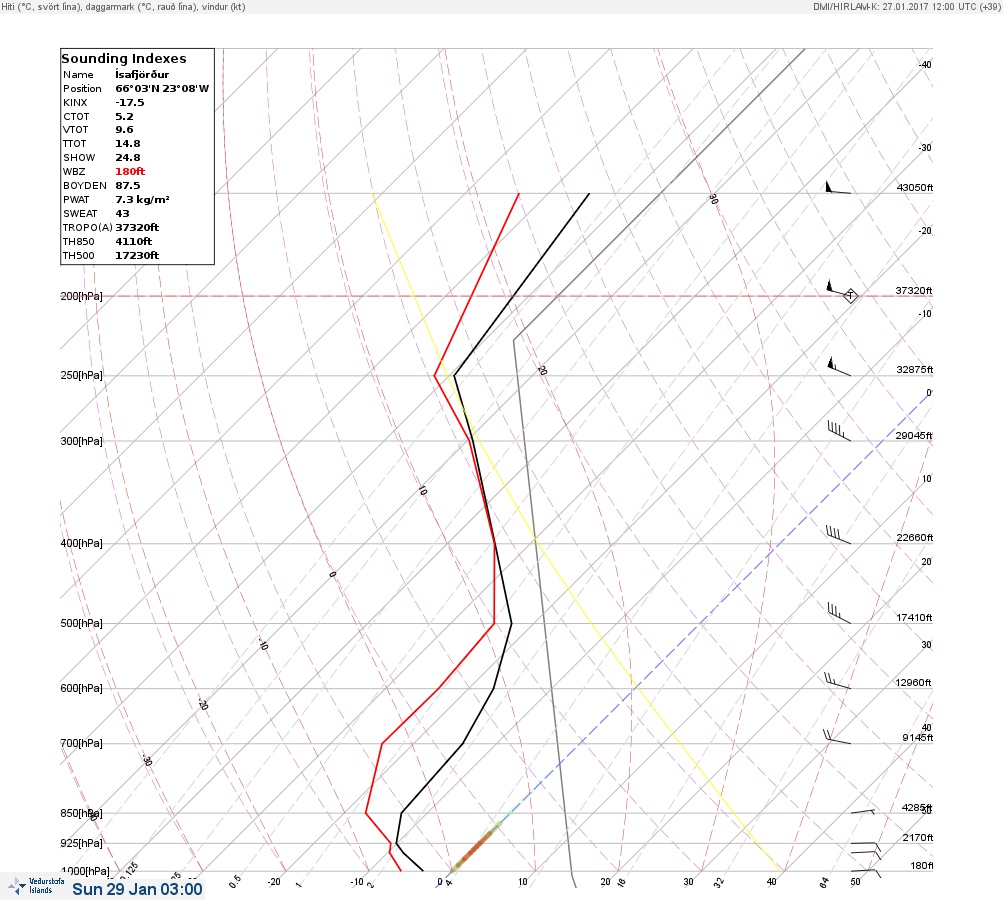Click the red WBZ value 180ft
This screenshot has width=1003, height=900.
130,171
